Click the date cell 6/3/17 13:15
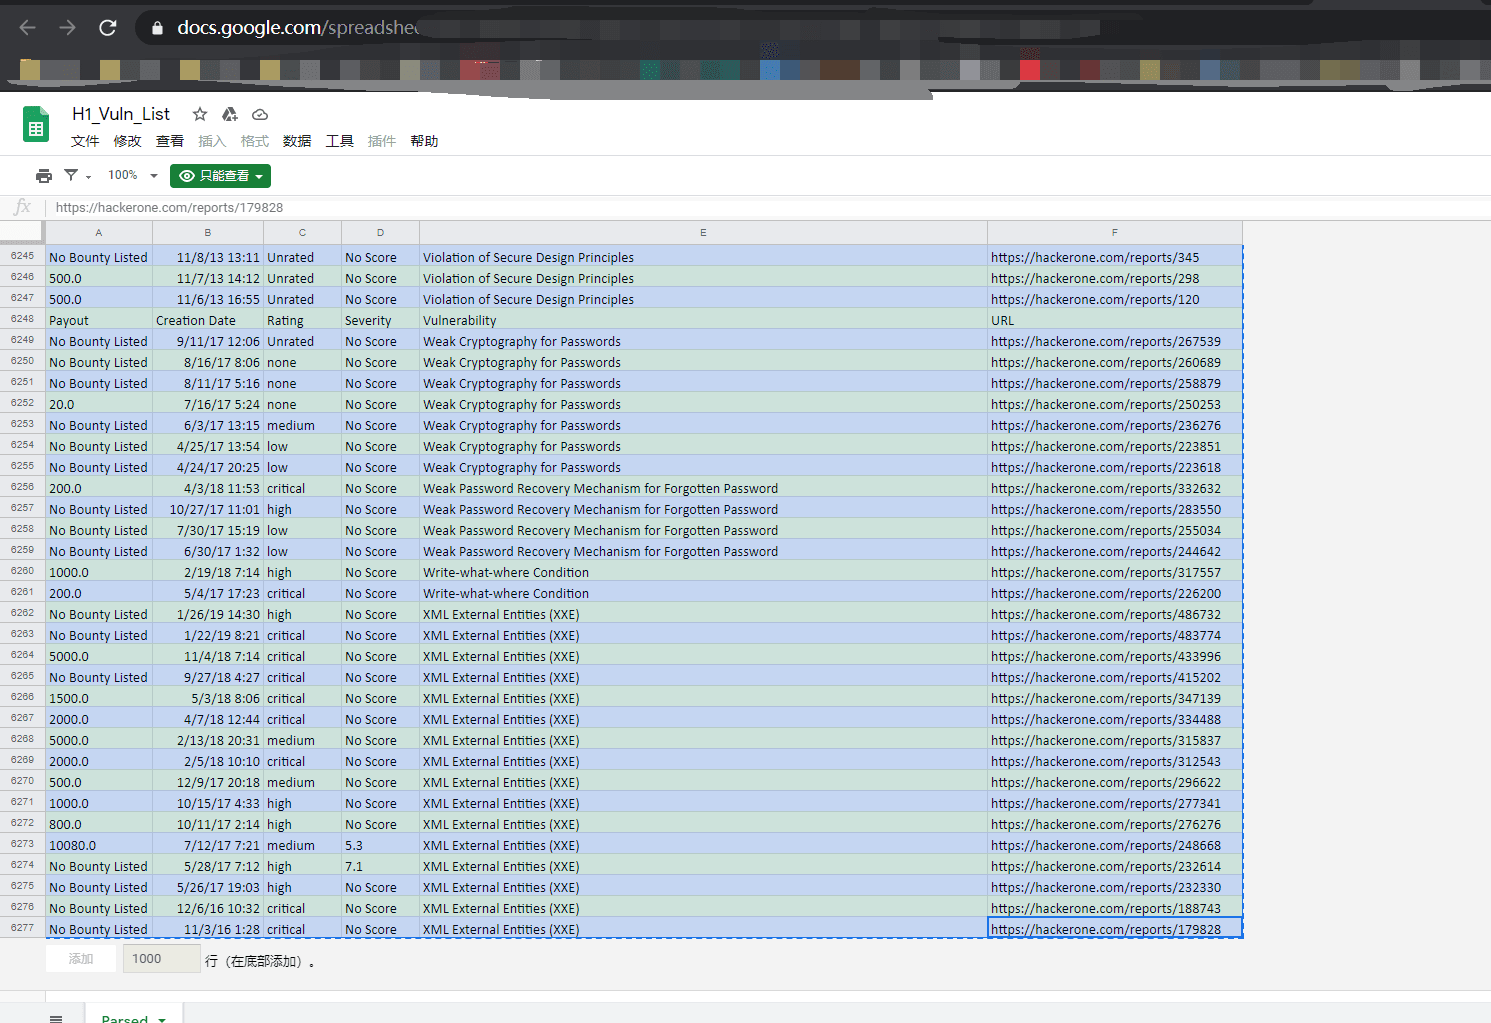Screen dimensions: 1491x1023 tap(208, 426)
